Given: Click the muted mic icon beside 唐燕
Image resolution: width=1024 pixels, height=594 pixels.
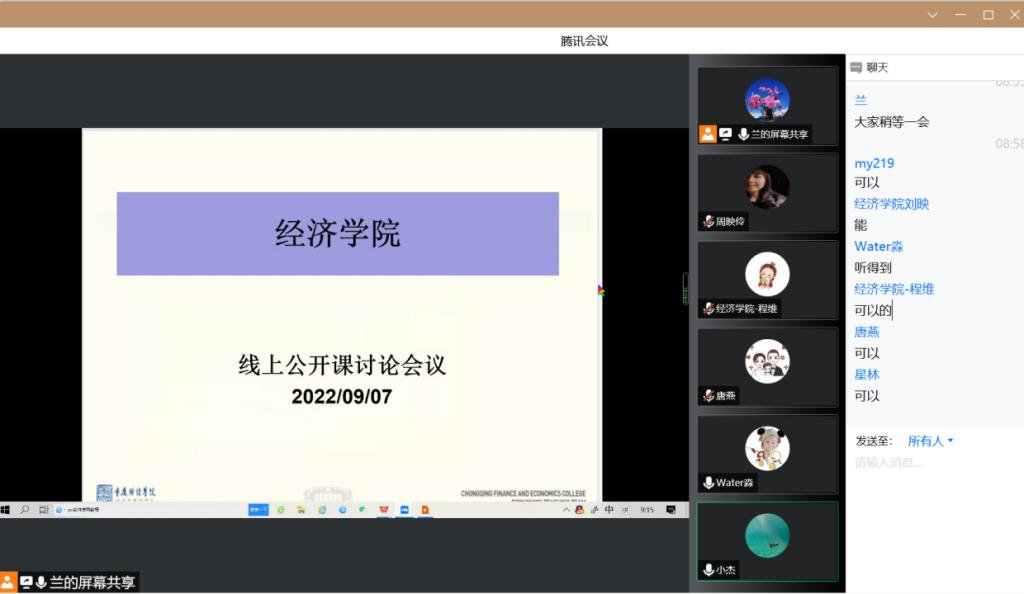Looking at the screenshot, I should pos(708,396).
